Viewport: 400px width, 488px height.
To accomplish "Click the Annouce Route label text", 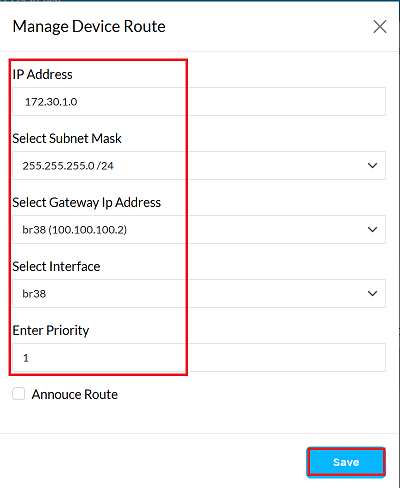I will point(75,394).
